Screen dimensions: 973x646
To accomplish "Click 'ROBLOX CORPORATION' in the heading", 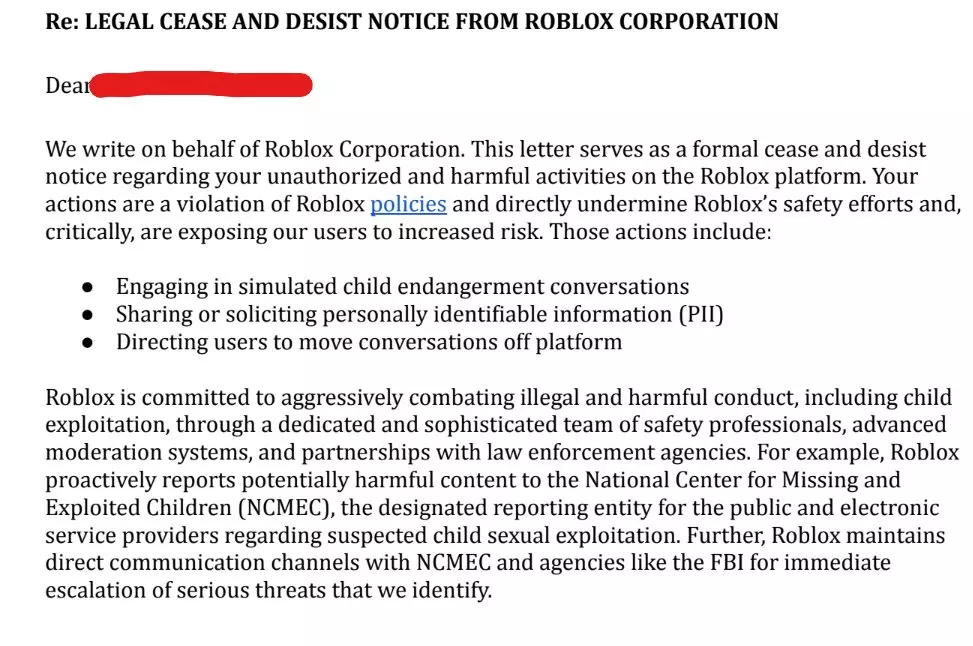I will coord(652,22).
